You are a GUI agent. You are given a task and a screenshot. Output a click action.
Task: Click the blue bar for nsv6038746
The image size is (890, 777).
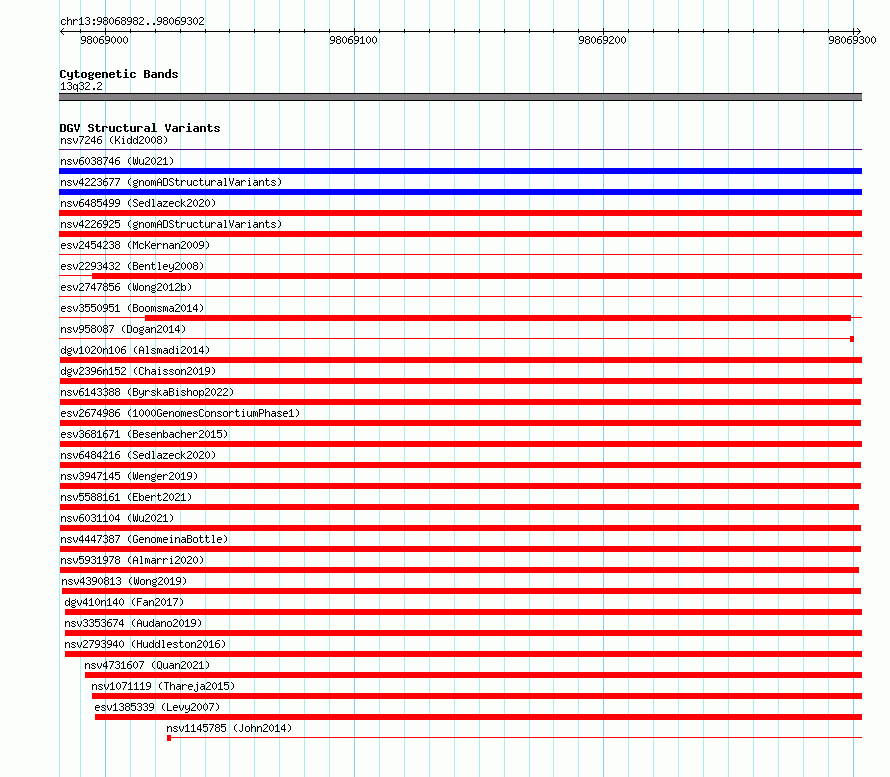pos(460,171)
